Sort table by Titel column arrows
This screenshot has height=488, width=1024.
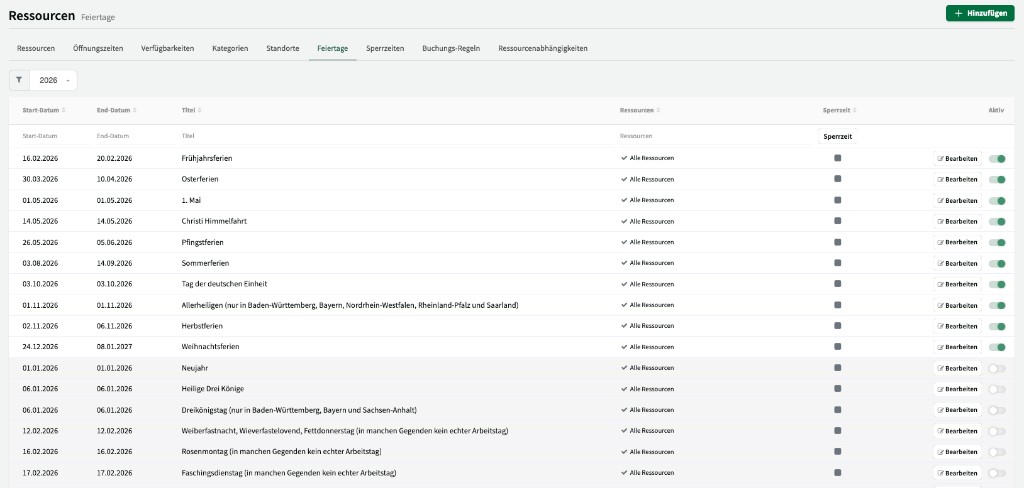[x=199, y=110]
